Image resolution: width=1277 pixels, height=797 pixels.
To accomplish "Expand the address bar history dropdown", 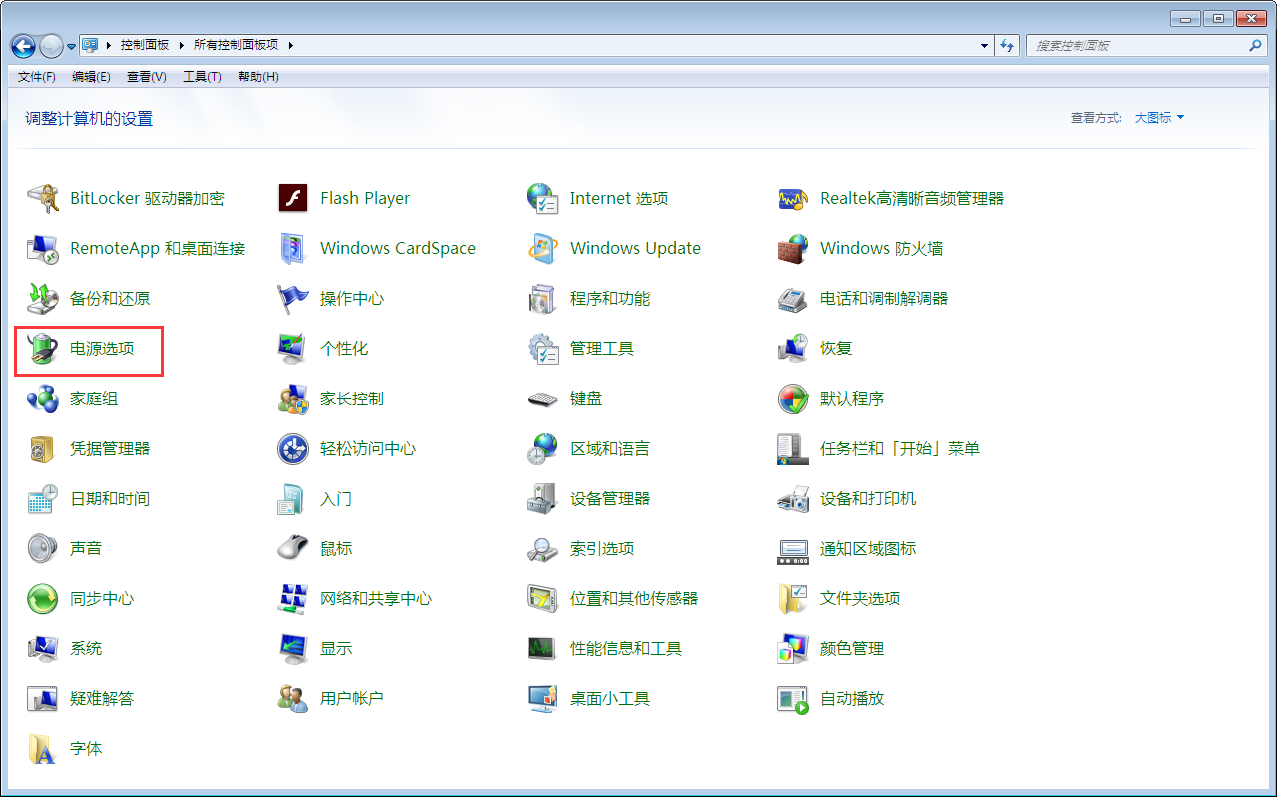I will (983, 45).
